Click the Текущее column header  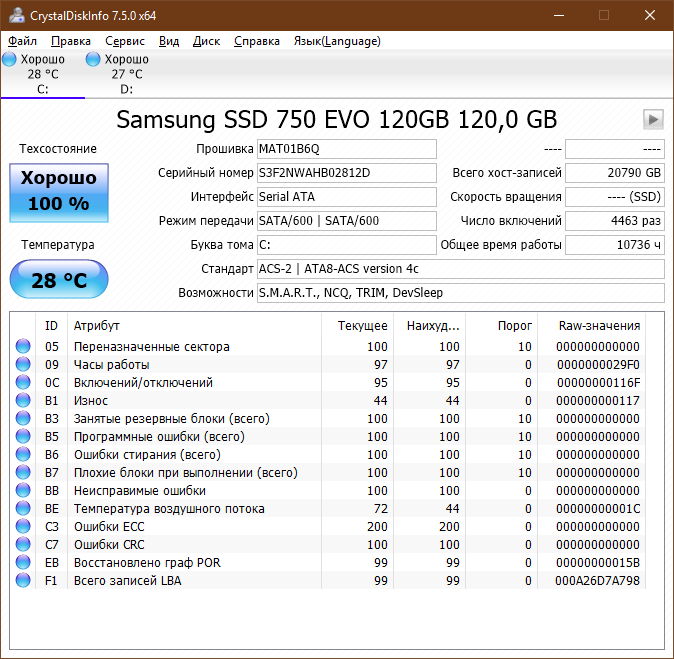358,326
